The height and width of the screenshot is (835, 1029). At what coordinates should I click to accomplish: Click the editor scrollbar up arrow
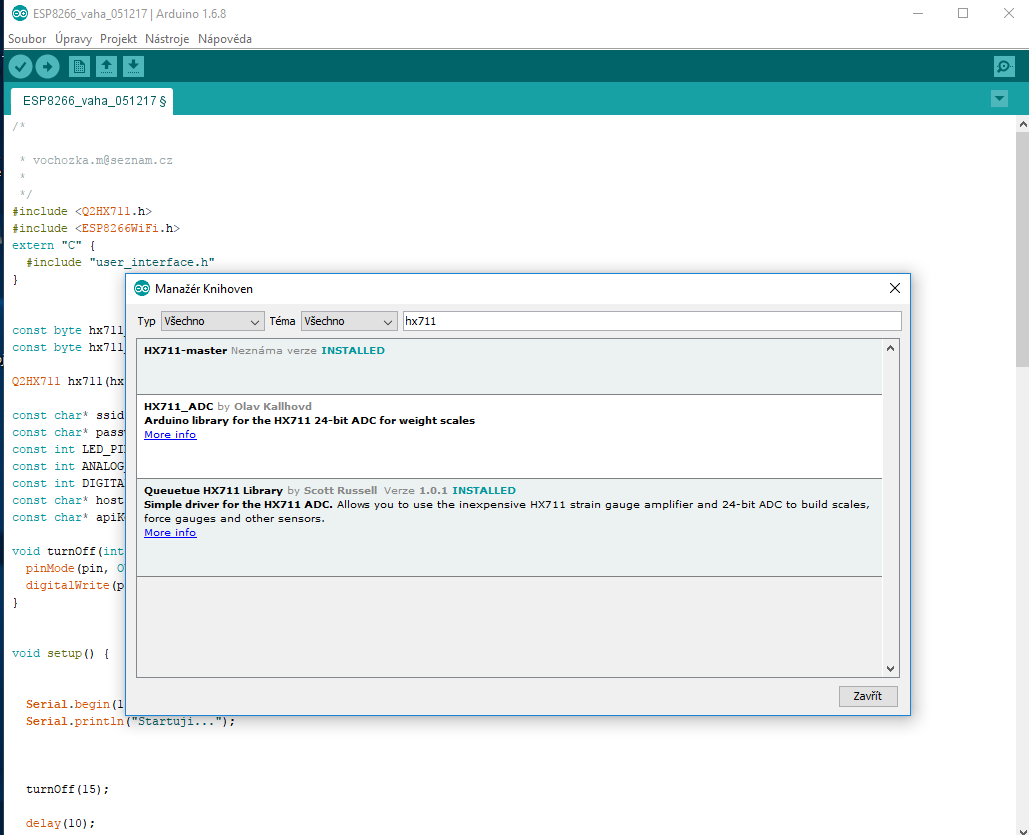point(1022,123)
